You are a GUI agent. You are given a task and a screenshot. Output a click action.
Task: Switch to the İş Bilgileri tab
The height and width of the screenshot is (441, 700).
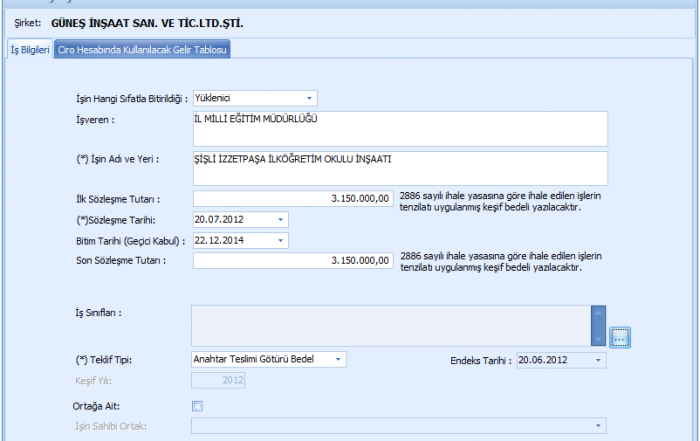coord(29,49)
